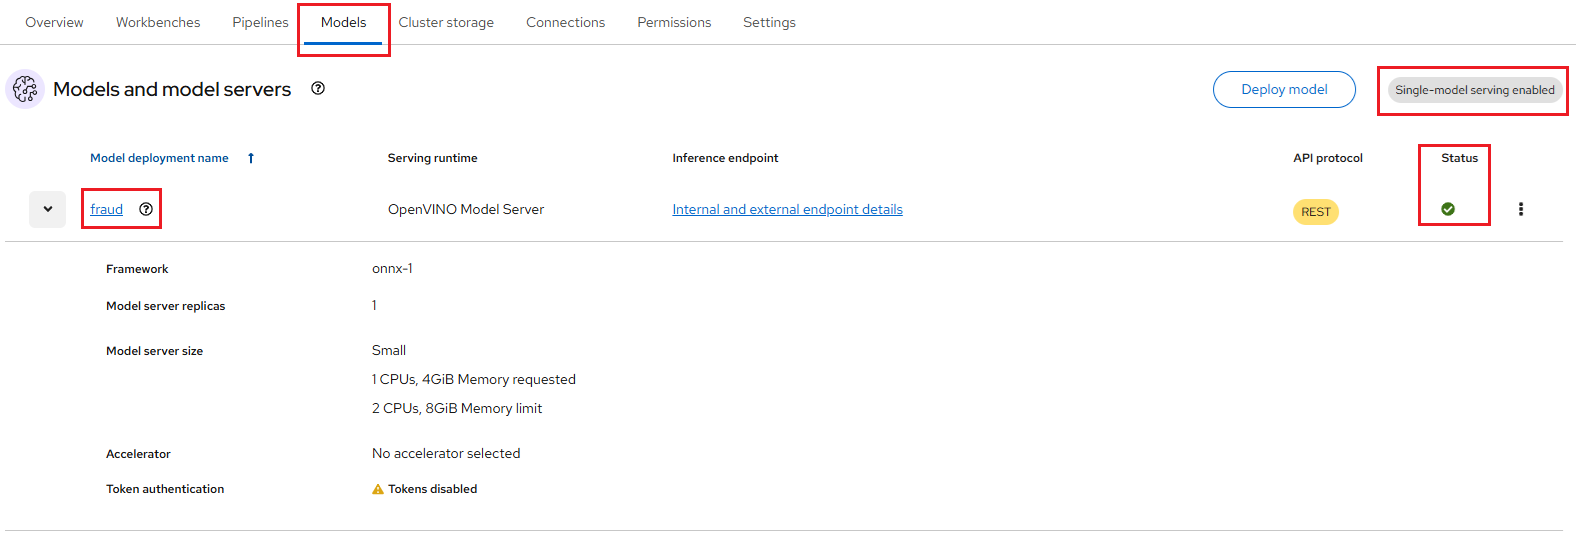Sort by Model deployment name column
The image size is (1576, 536).
click(159, 158)
